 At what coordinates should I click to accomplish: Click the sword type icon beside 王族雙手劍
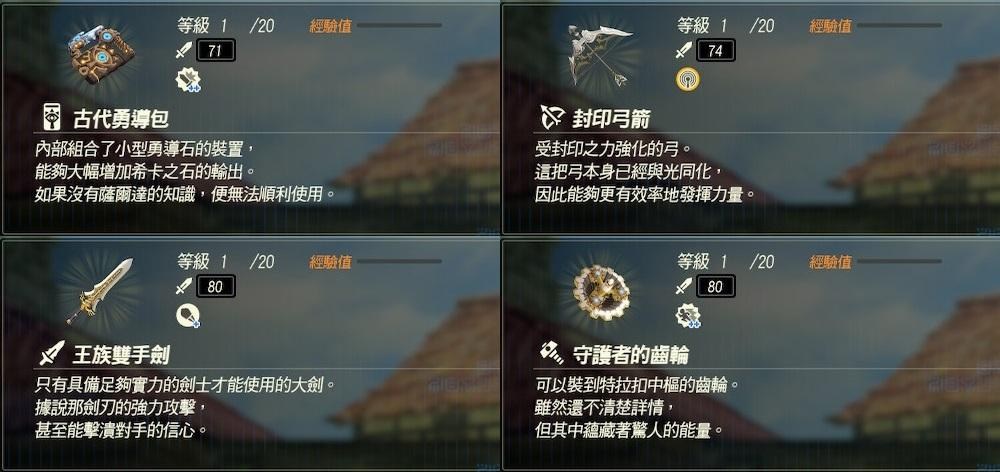52,353
